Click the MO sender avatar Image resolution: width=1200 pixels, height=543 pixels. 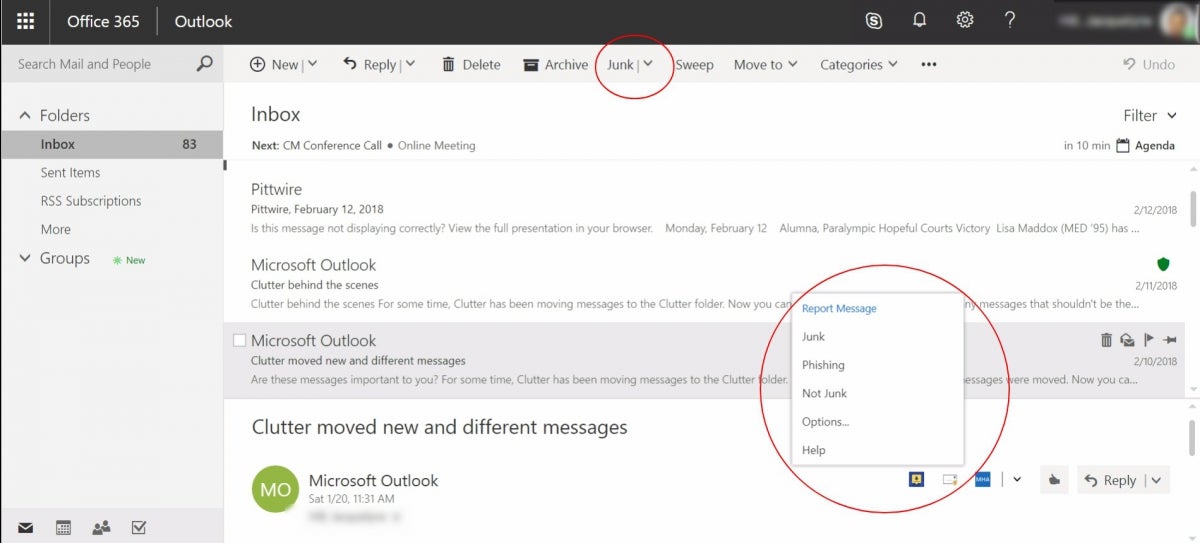coord(275,489)
